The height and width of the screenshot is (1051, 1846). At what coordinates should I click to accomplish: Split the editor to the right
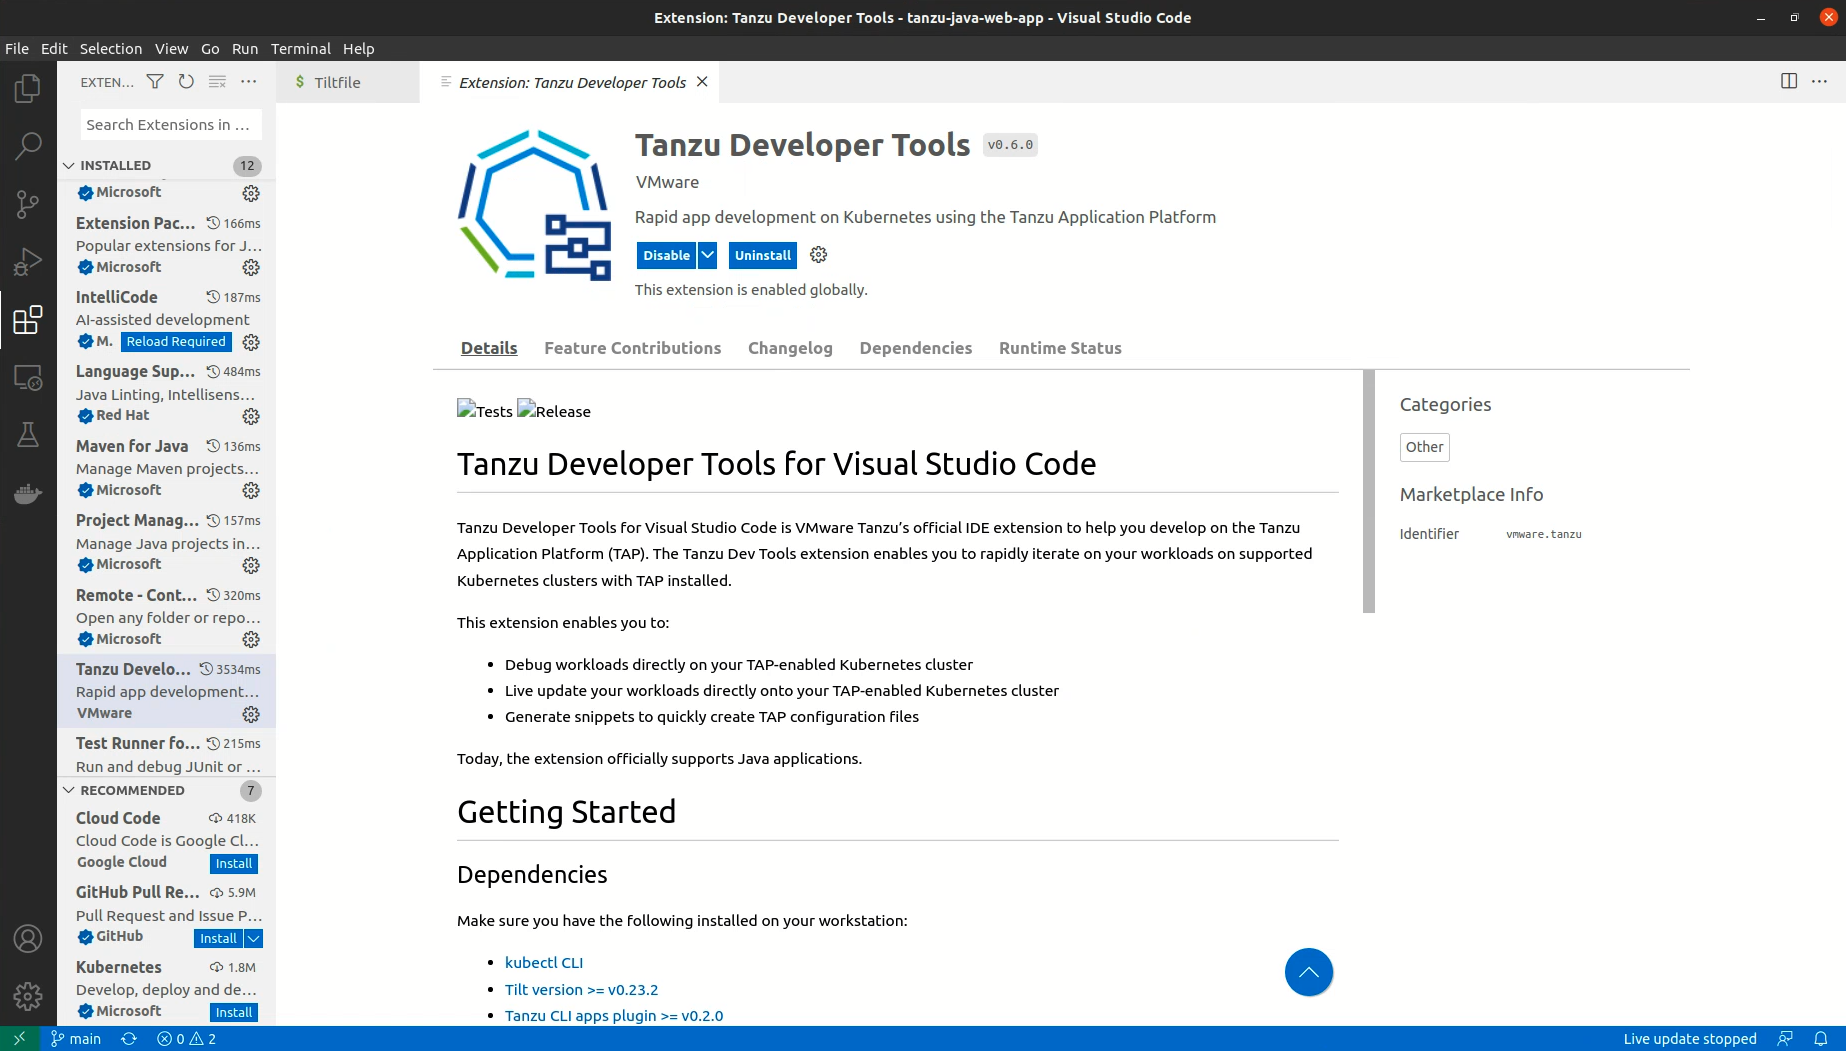click(1789, 81)
